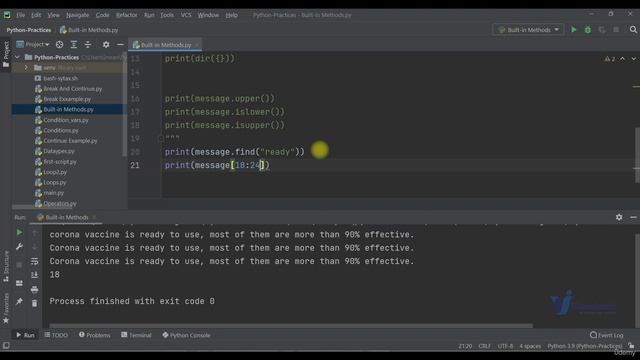Expand the venv folder
The width and height of the screenshot is (640, 360).
[27, 68]
